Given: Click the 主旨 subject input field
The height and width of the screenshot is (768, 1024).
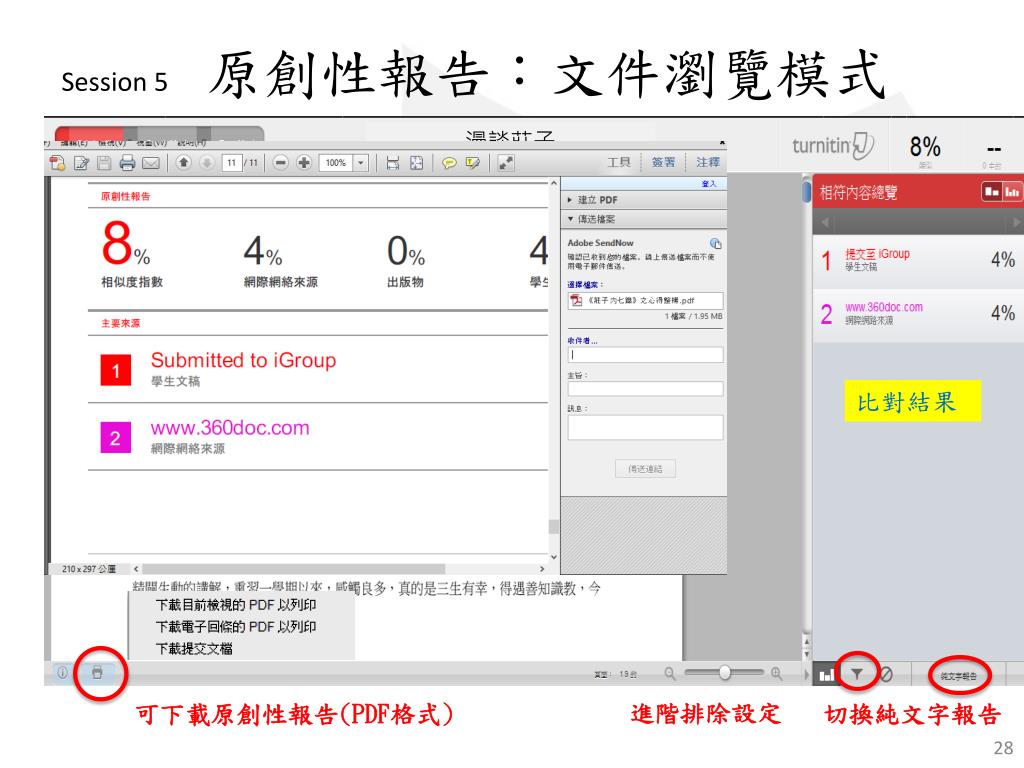Looking at the screenshot, I should click(x=645, y=389).
